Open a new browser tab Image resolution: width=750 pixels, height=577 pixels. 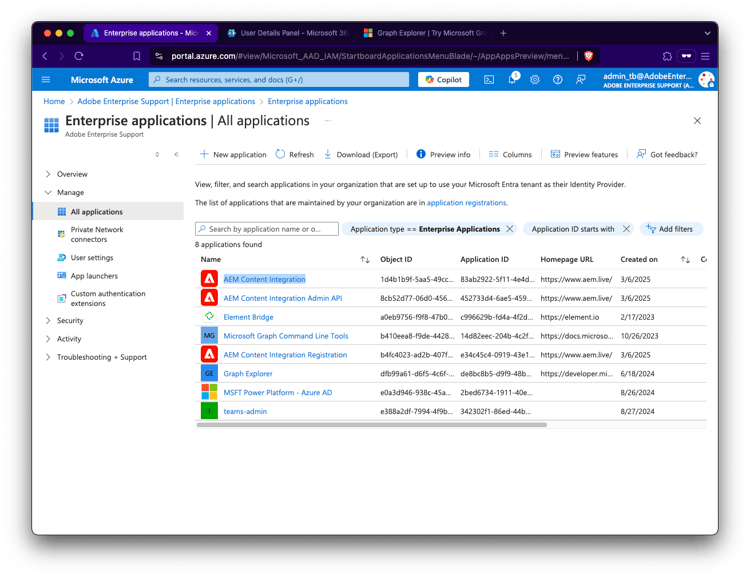(503, 33)
